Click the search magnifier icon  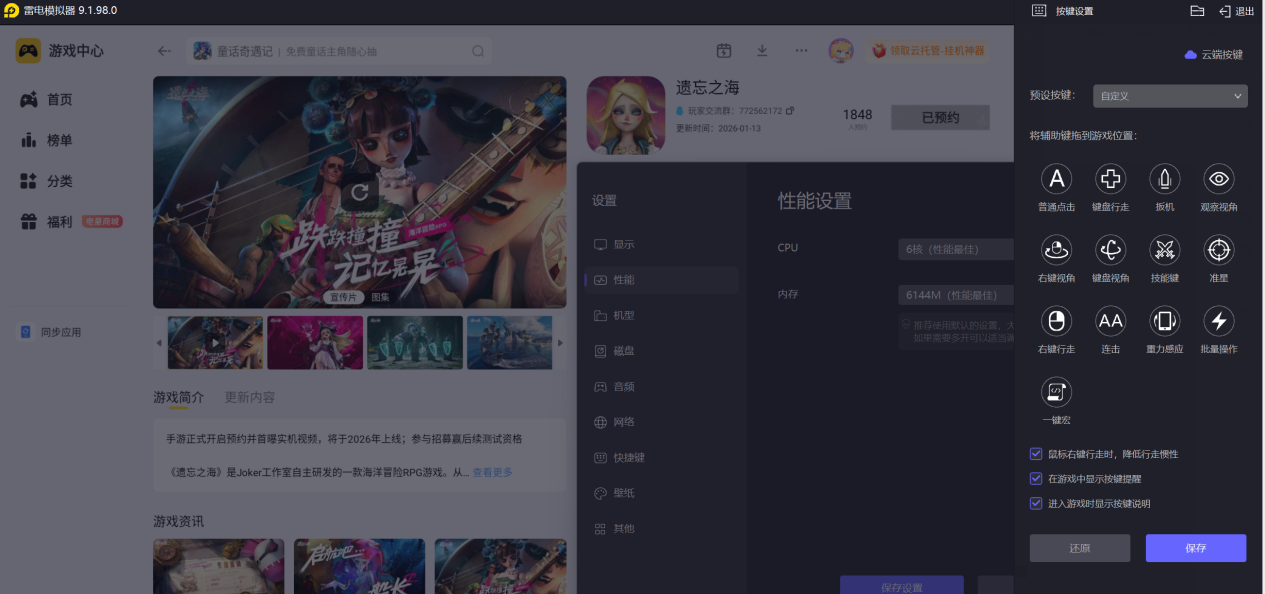478,51
